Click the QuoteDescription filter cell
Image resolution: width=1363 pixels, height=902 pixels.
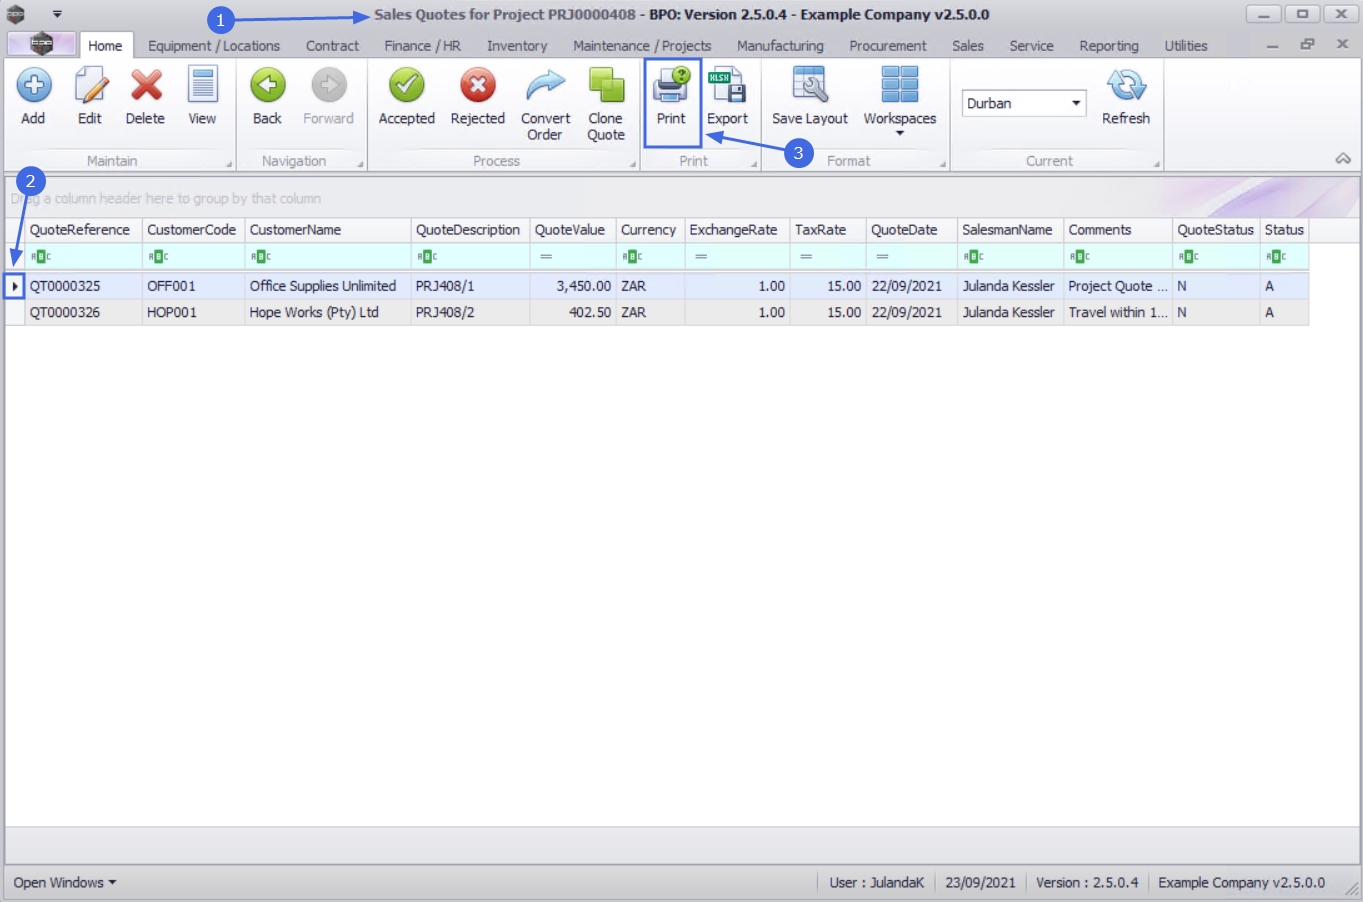point(471,257)
